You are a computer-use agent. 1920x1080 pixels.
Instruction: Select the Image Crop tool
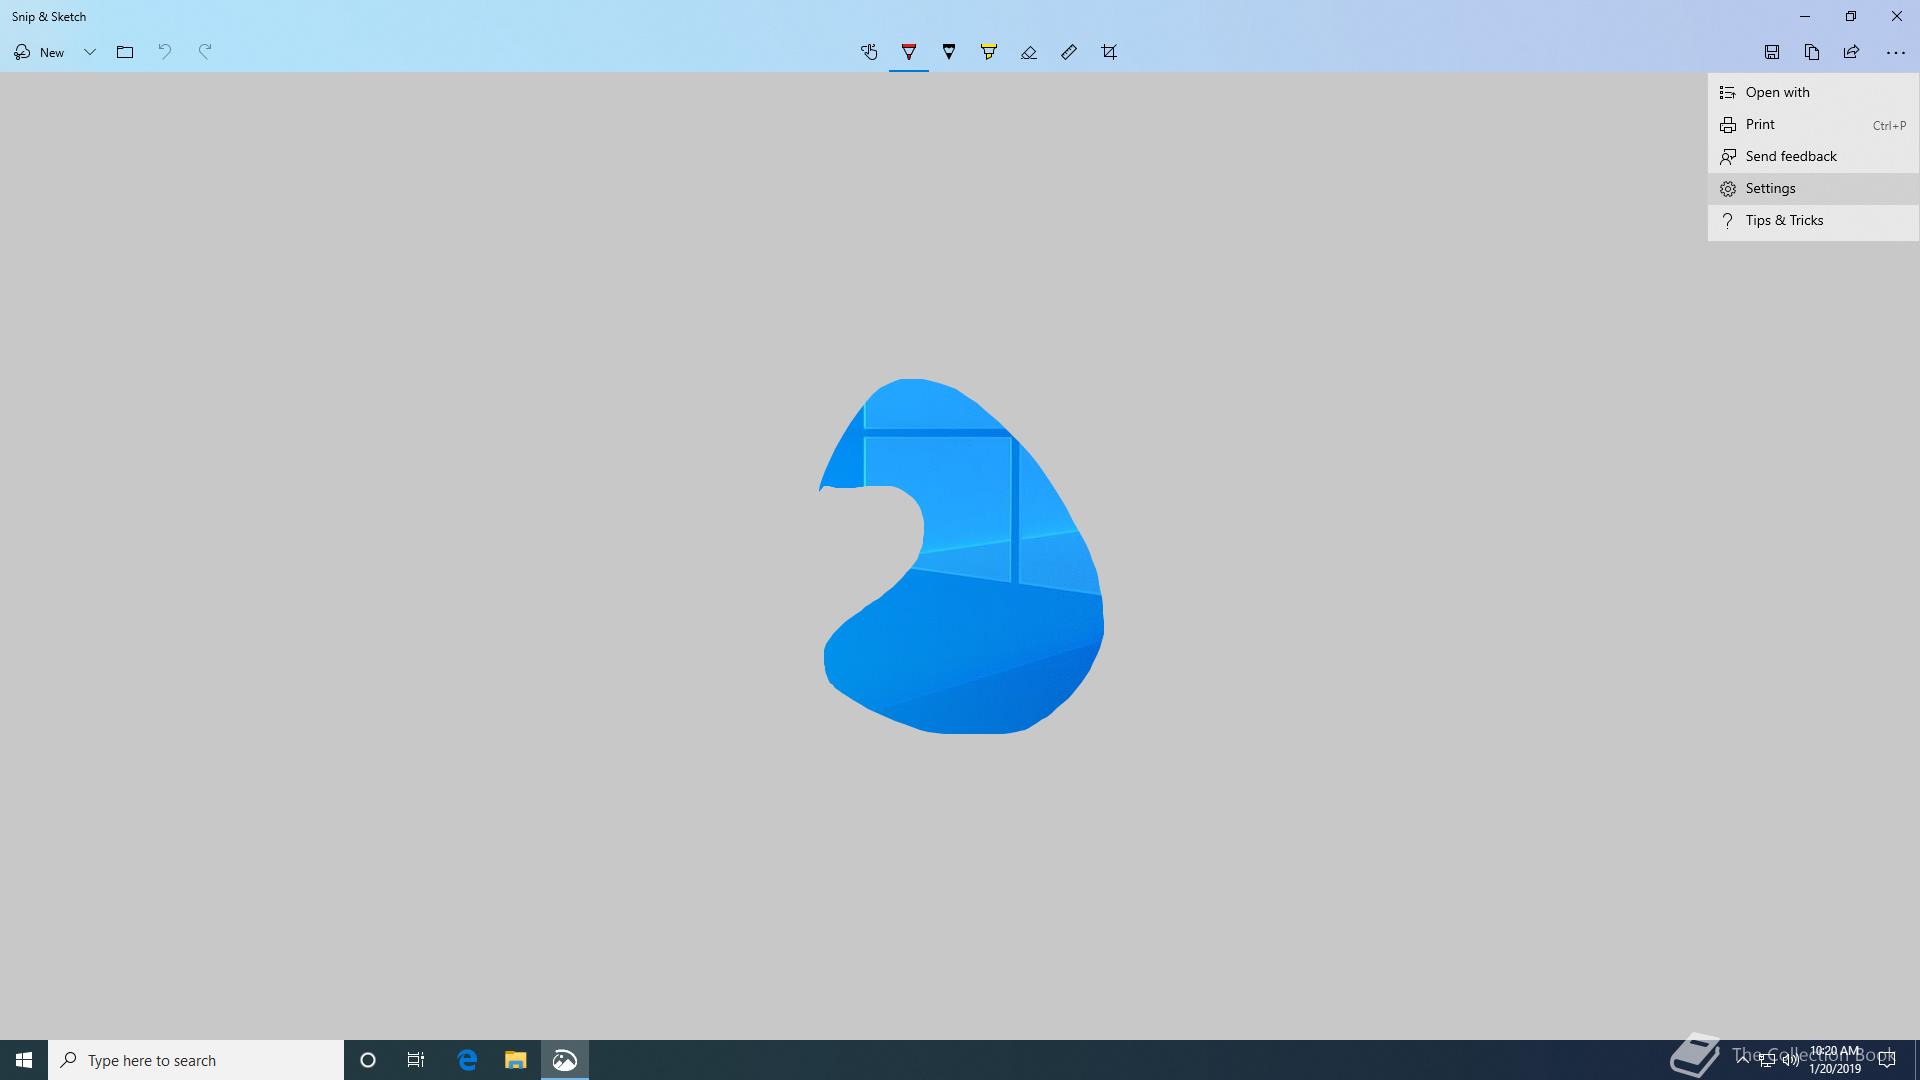(x=1109, y=52)
